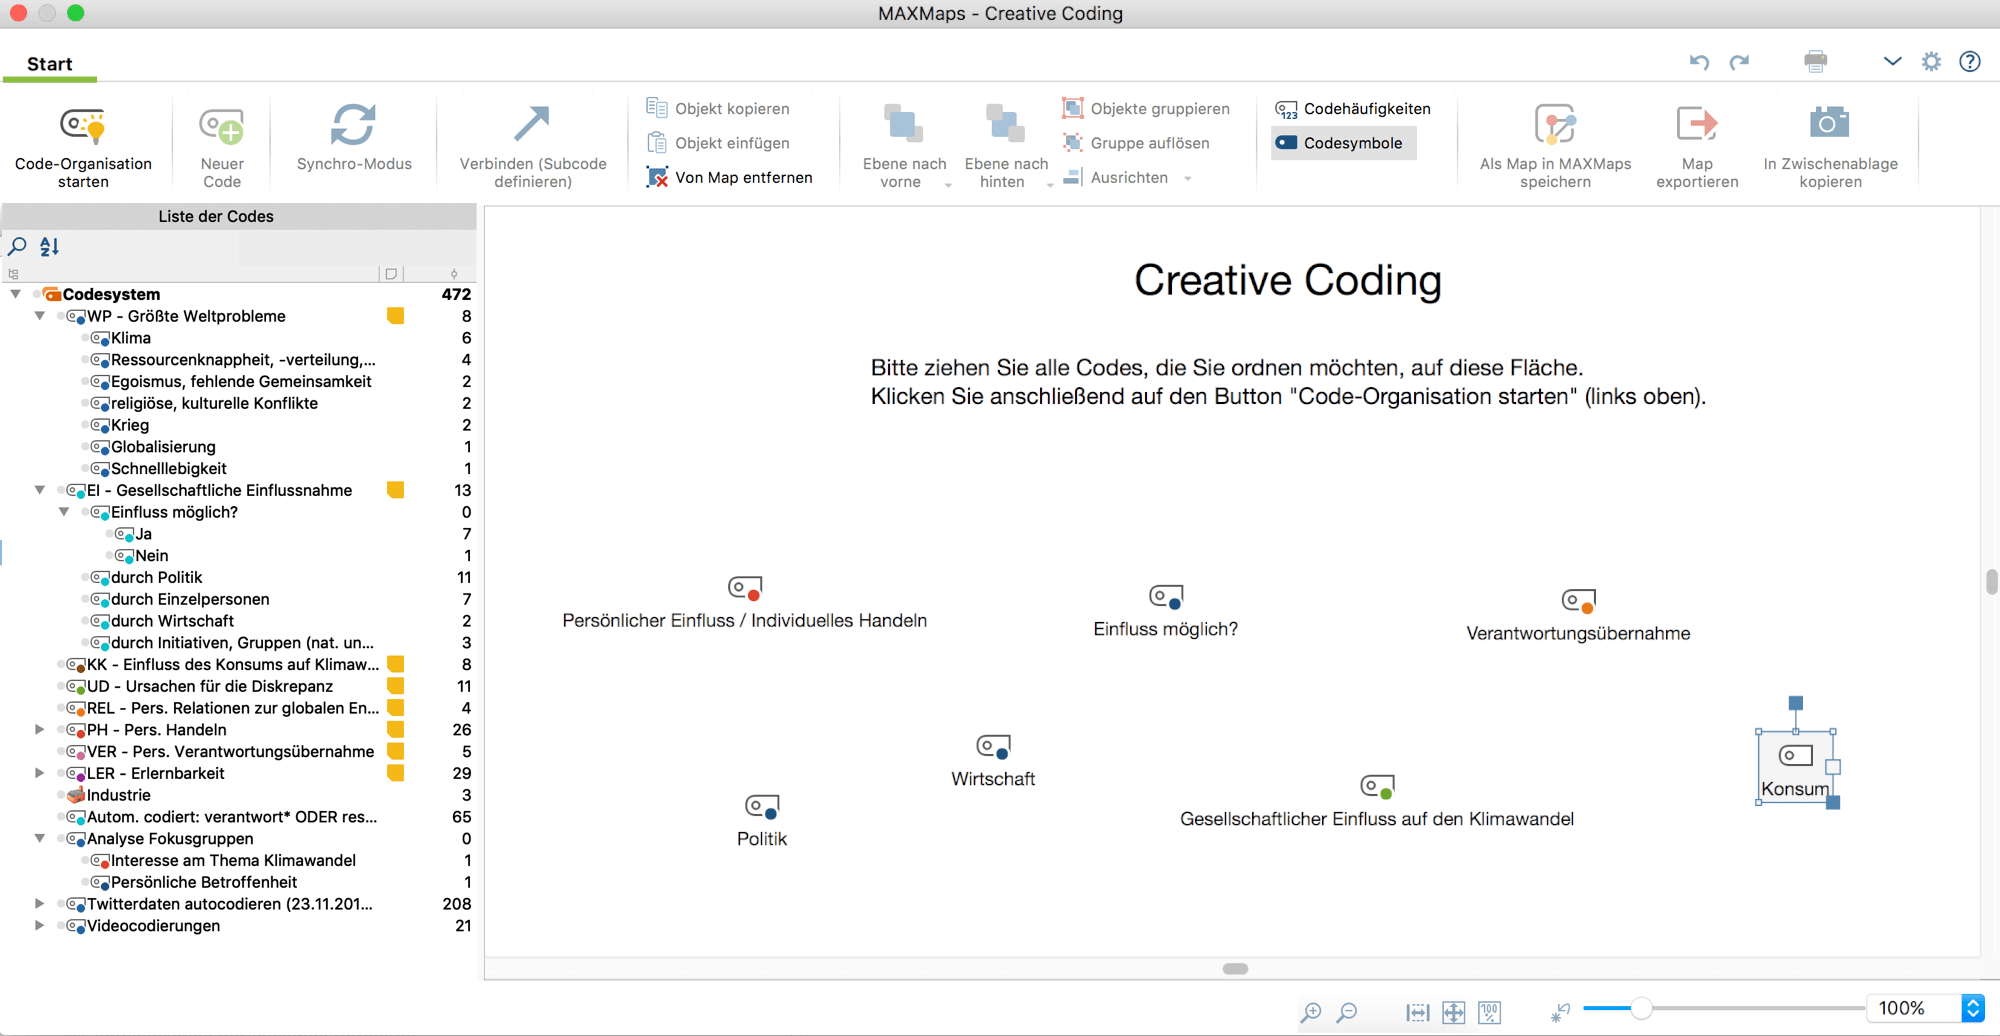Fit map to width icon
This screenshot has width=2000, height=1036.
click(1418, 1012)
